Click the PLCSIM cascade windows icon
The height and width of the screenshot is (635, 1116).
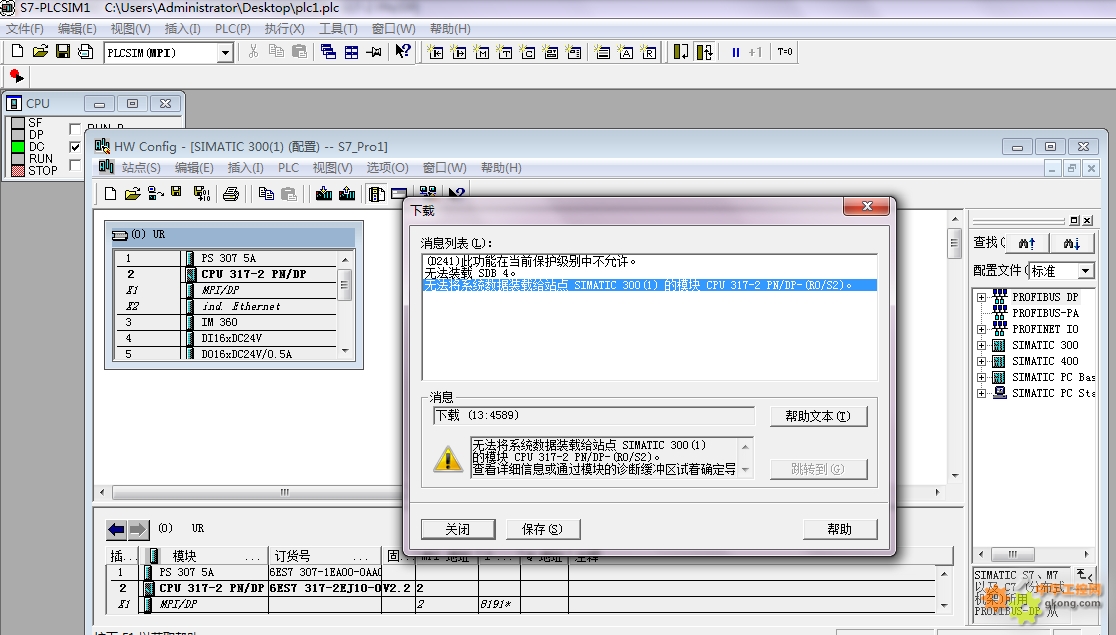(328, 52)
